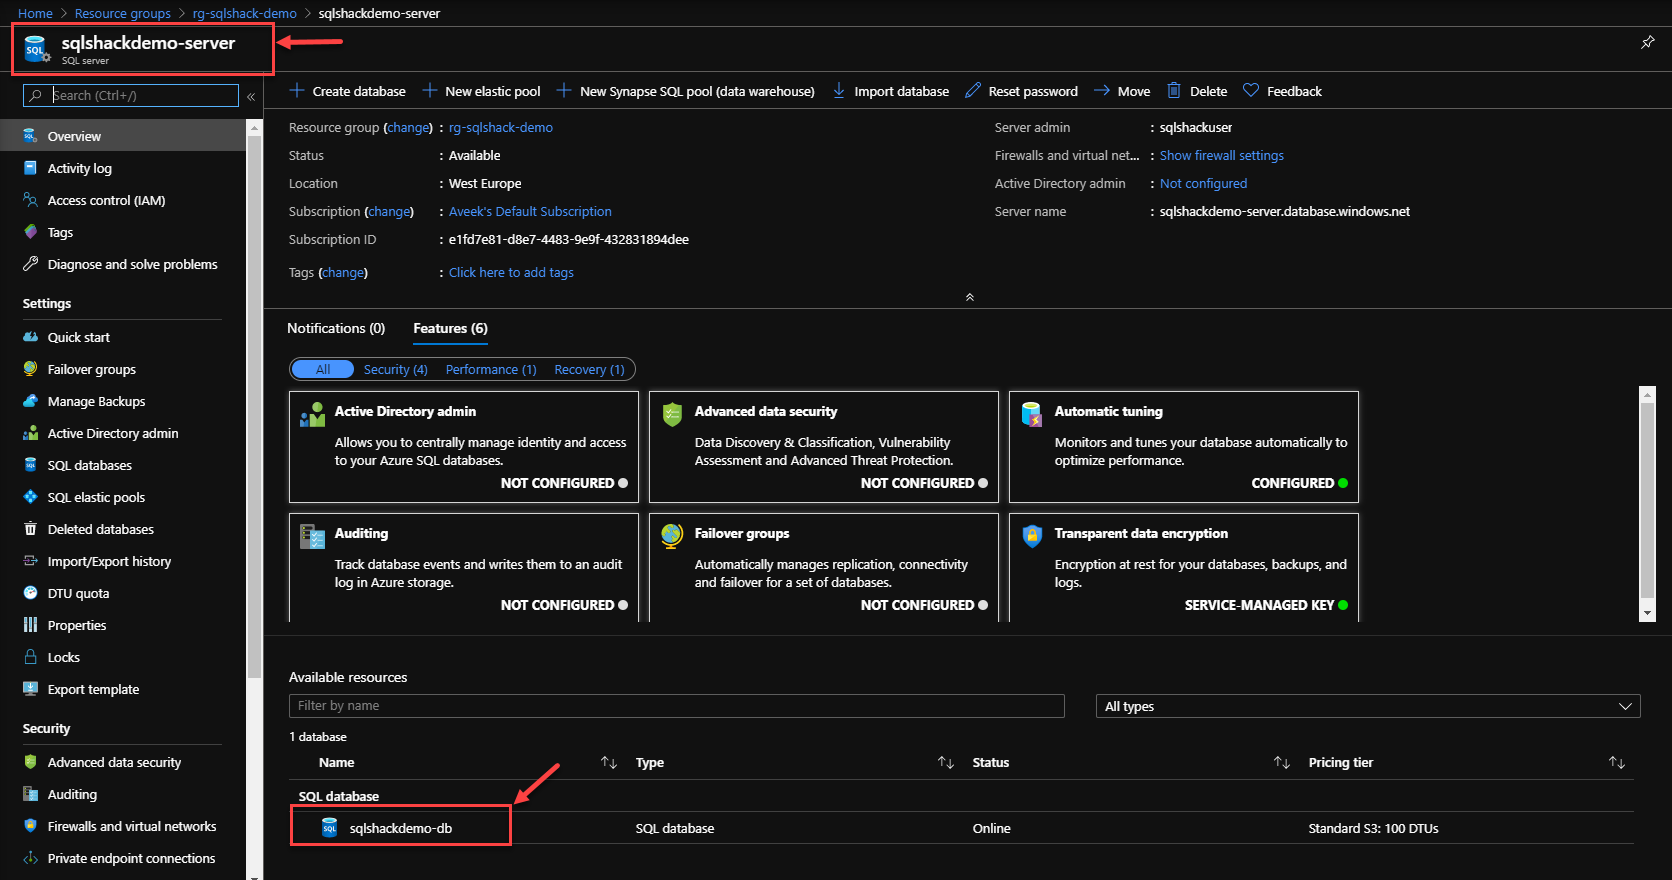This screenshot has width=1672, height=880.
Task: Select the All features filter pill
Action: (322, 369)
